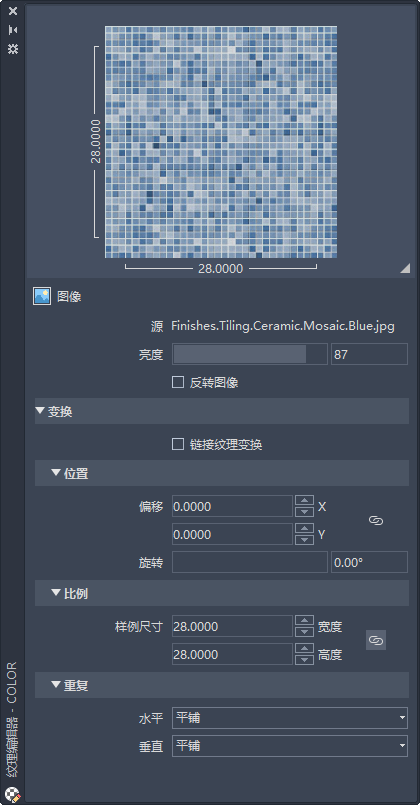Open the 水平 tiling dropdown
420x805 pixels.
pos(290,718)
